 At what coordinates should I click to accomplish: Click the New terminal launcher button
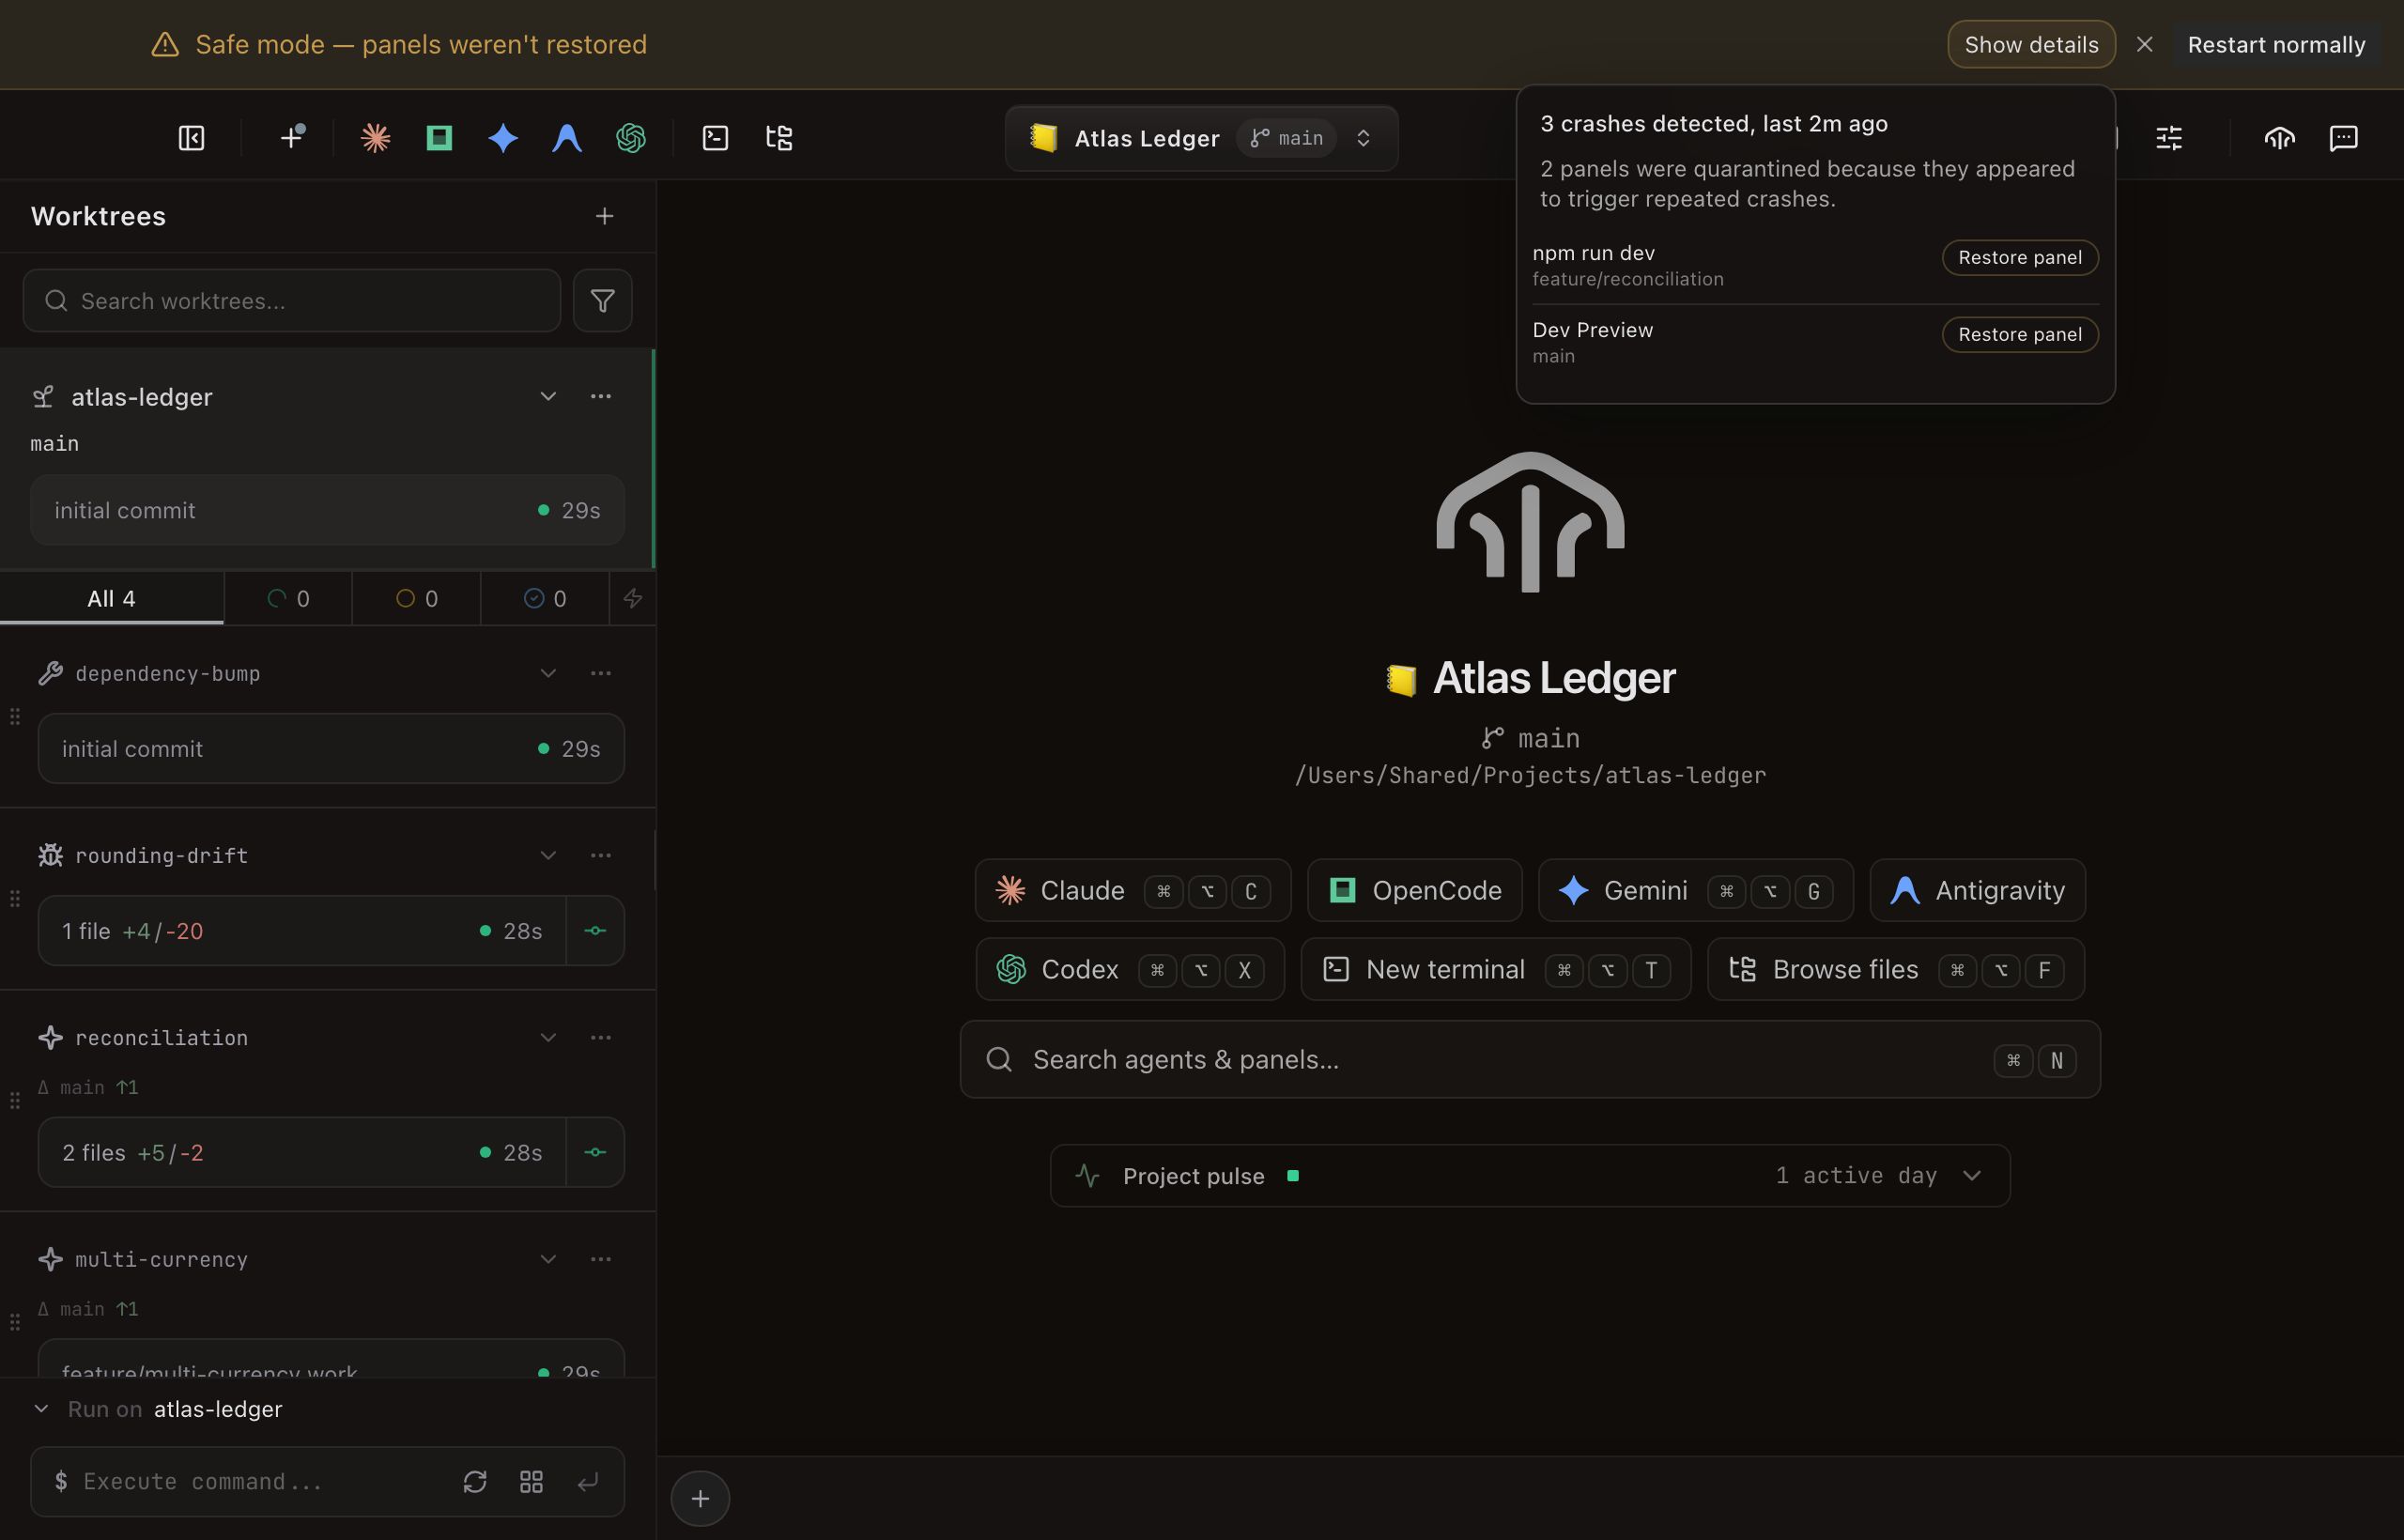click(1496, 969)
